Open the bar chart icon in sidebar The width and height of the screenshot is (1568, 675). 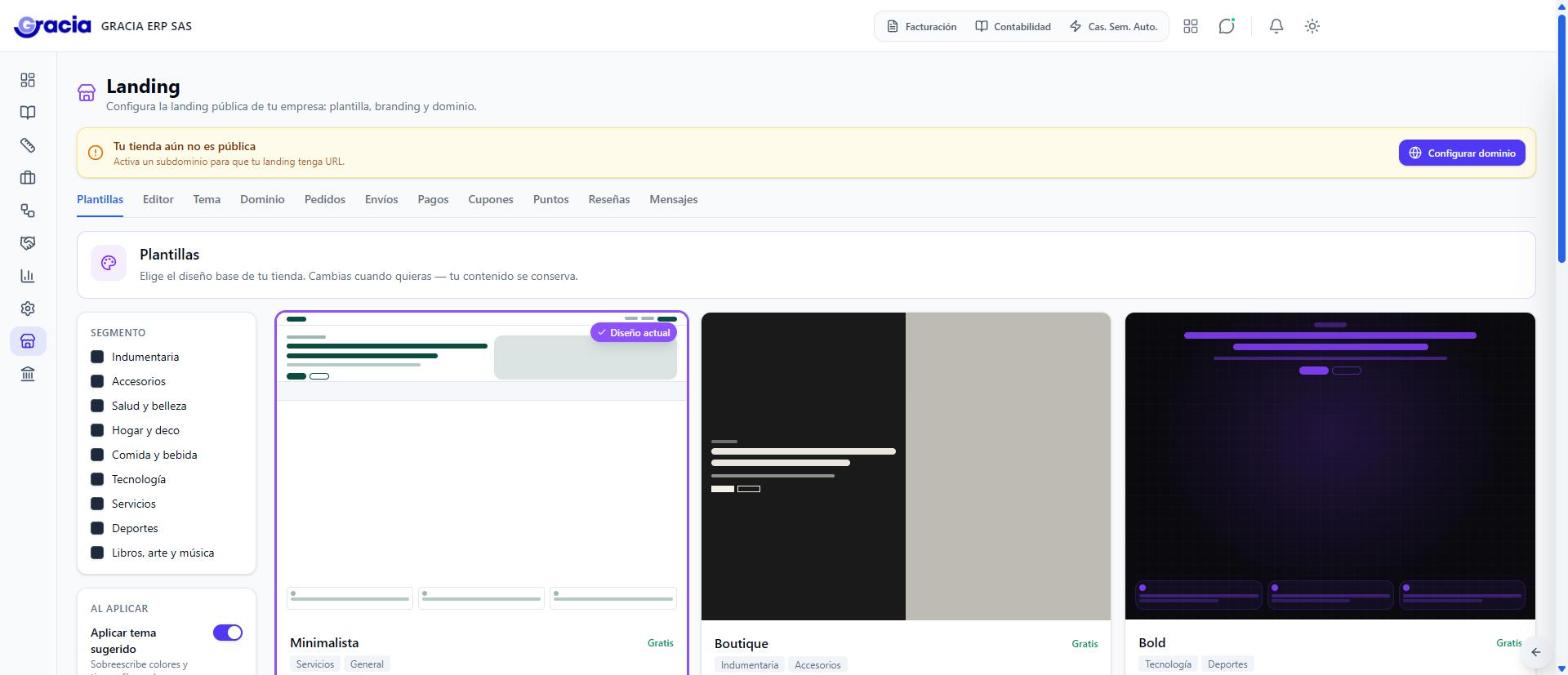[x=28, y=276]
